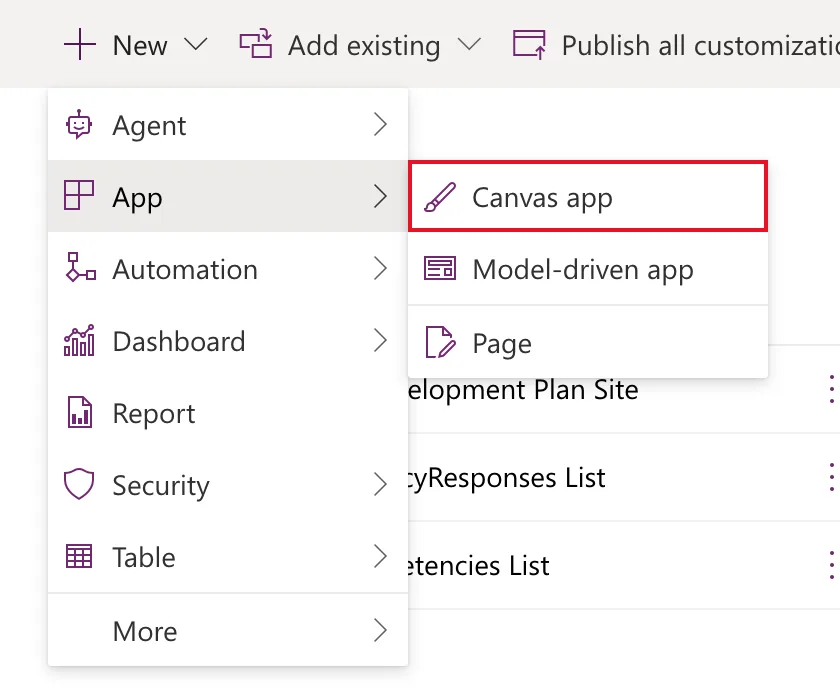Expand the Add existing dropdown chevron
The image size is (840, 688).
[469, 44]
